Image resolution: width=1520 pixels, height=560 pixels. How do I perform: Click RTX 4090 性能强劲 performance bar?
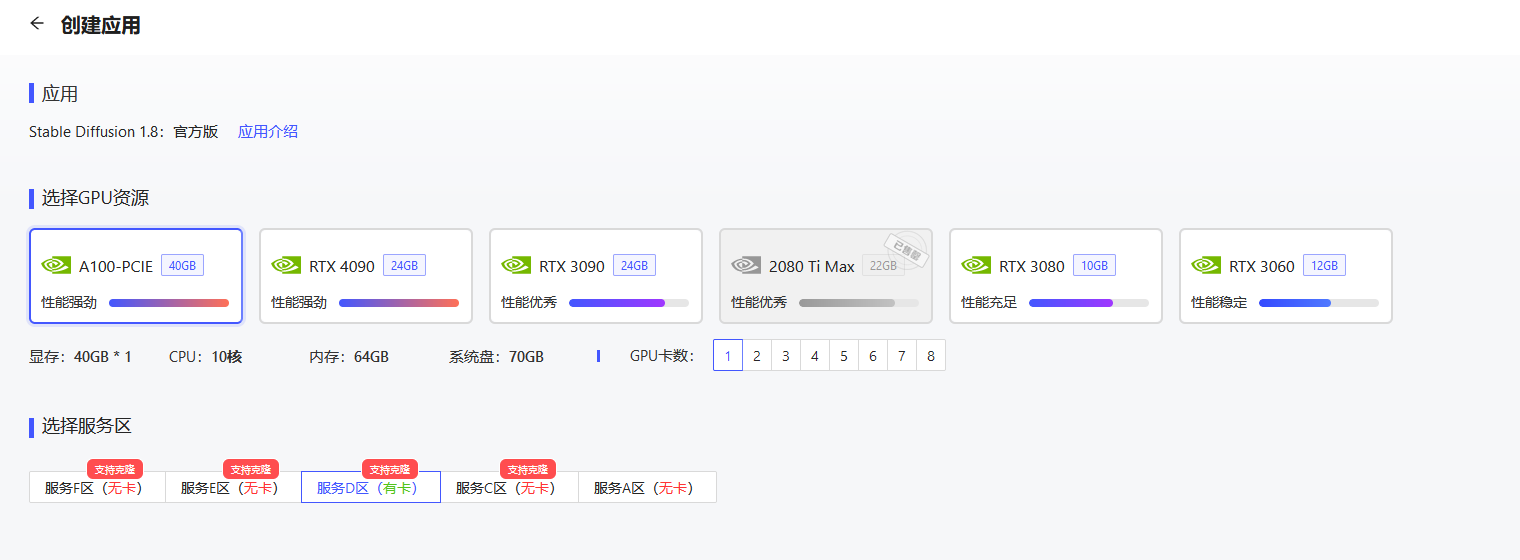[399, 303]
